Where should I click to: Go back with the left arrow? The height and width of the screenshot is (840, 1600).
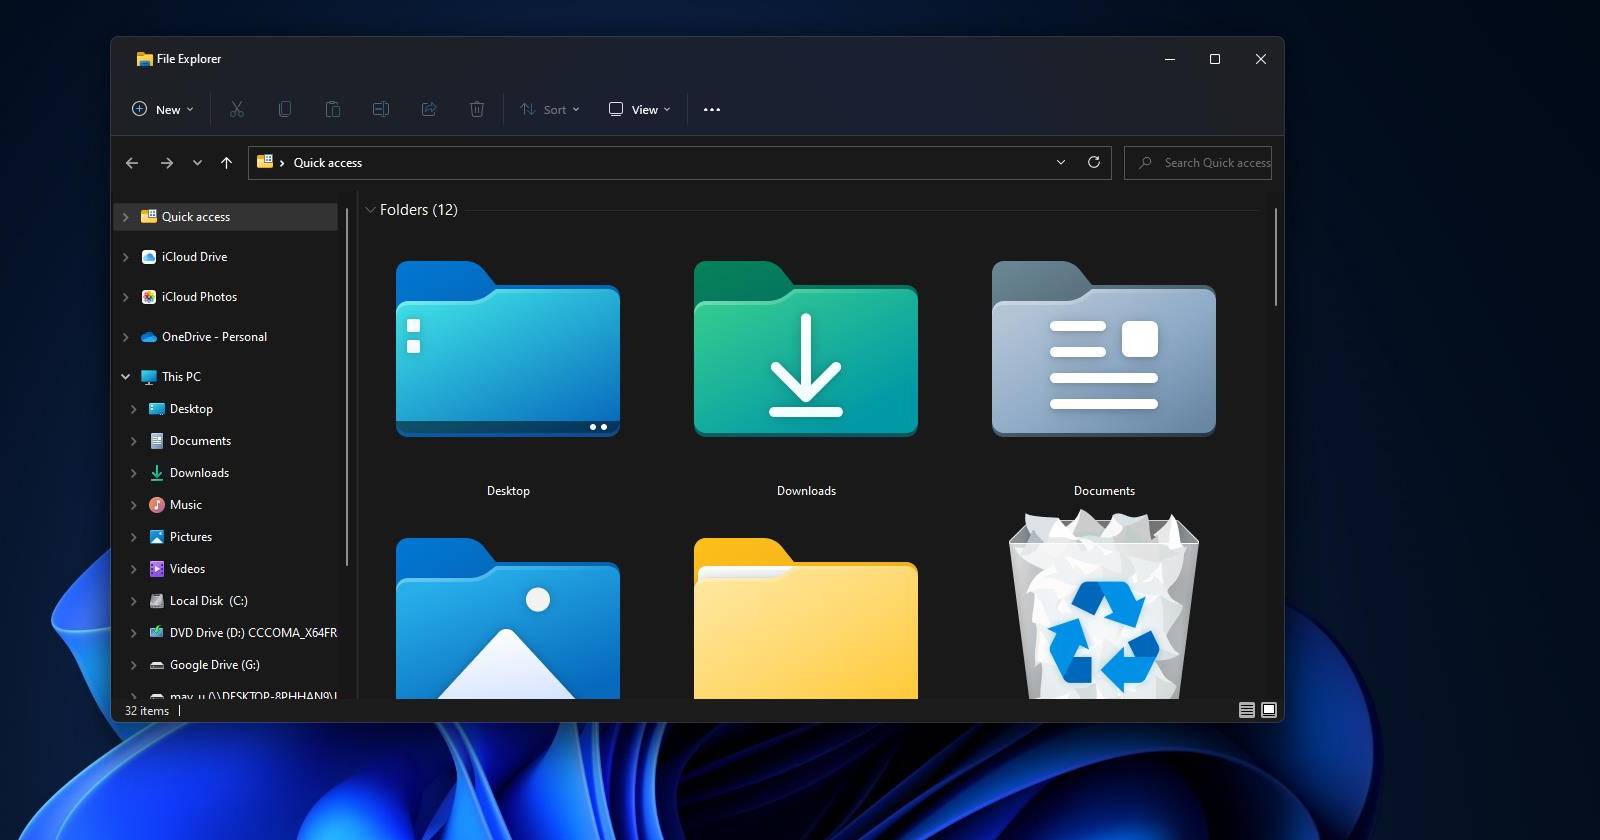point(132,162)
